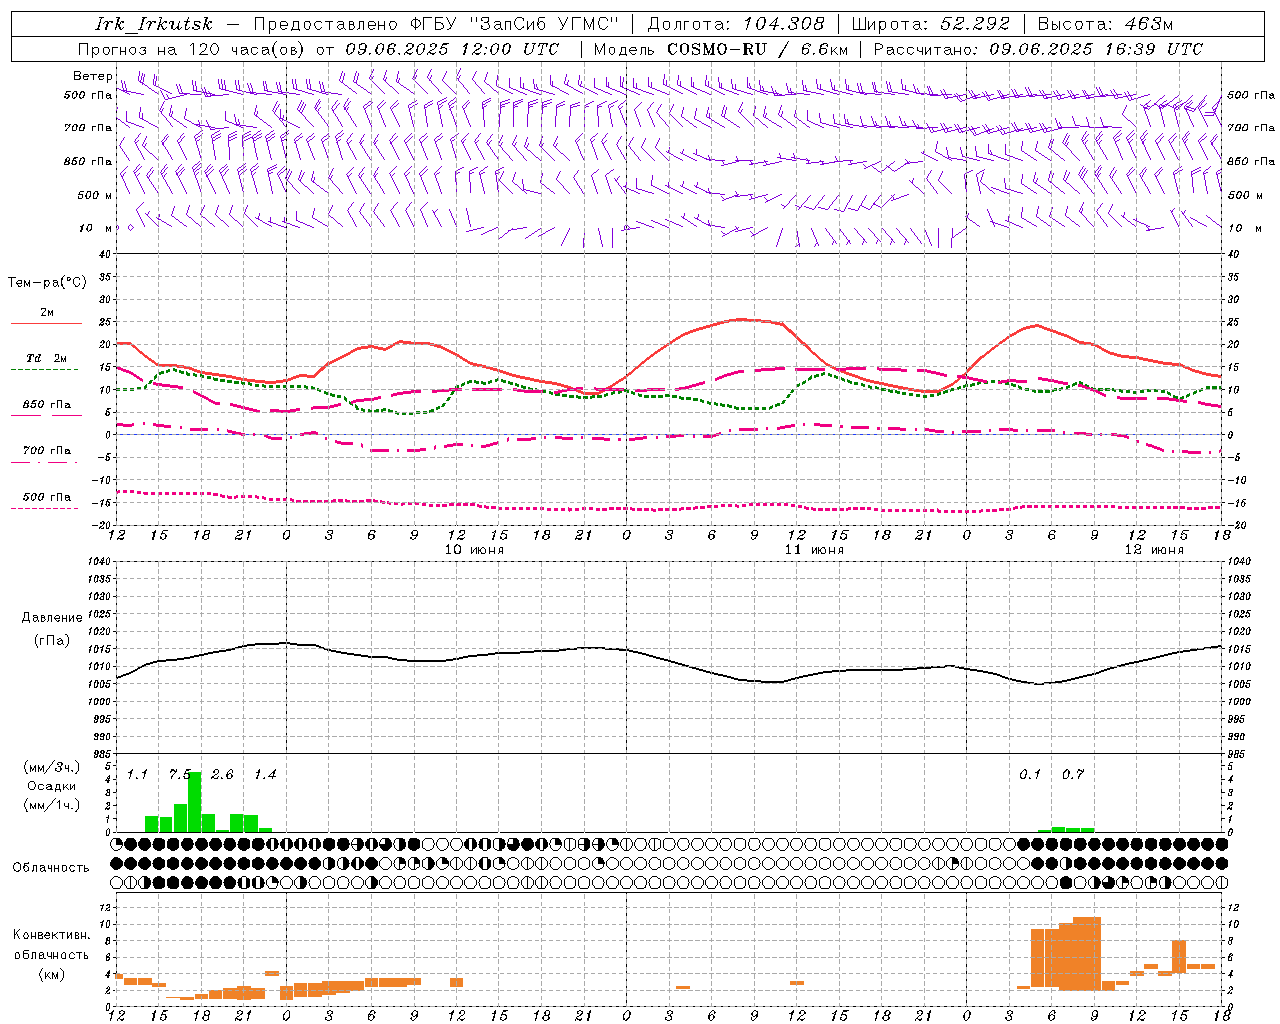
Task: Click the green dotted Td 2м legend line
Action: (45, 370)
